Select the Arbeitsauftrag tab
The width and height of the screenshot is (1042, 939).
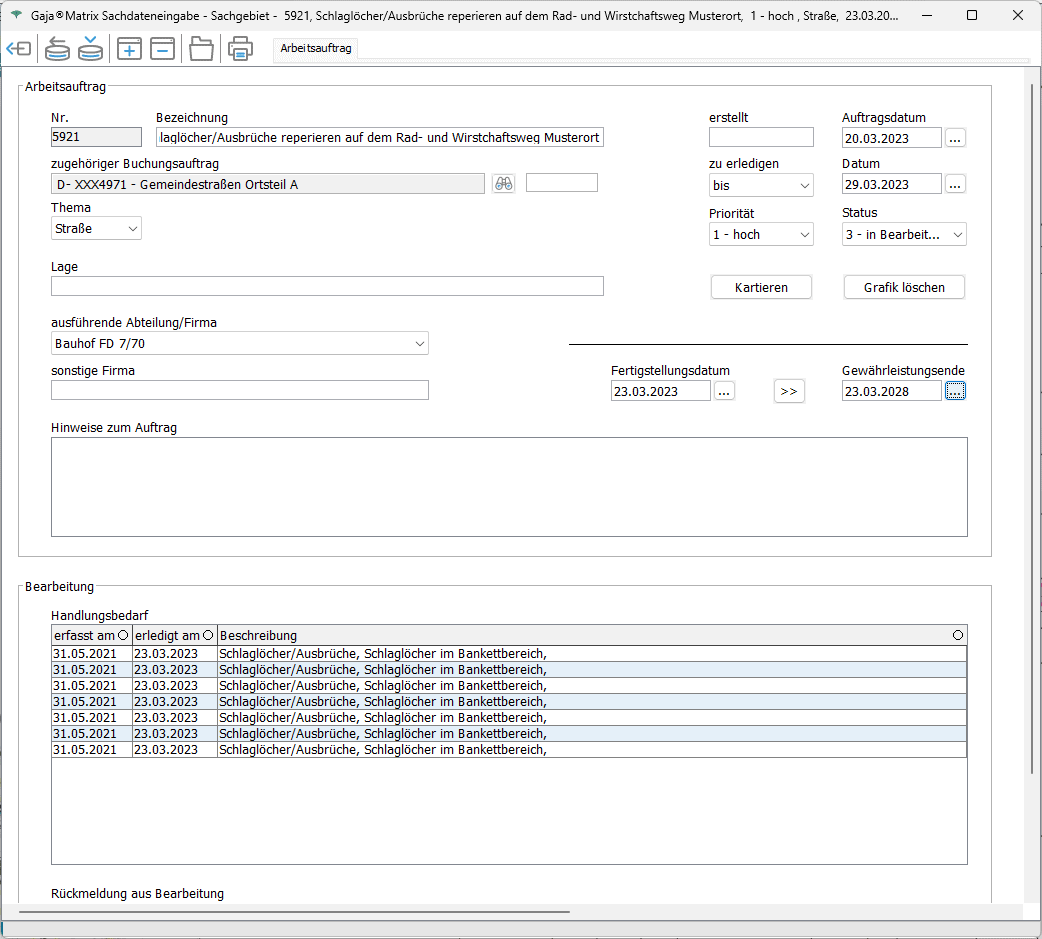(x=315, y=48)
